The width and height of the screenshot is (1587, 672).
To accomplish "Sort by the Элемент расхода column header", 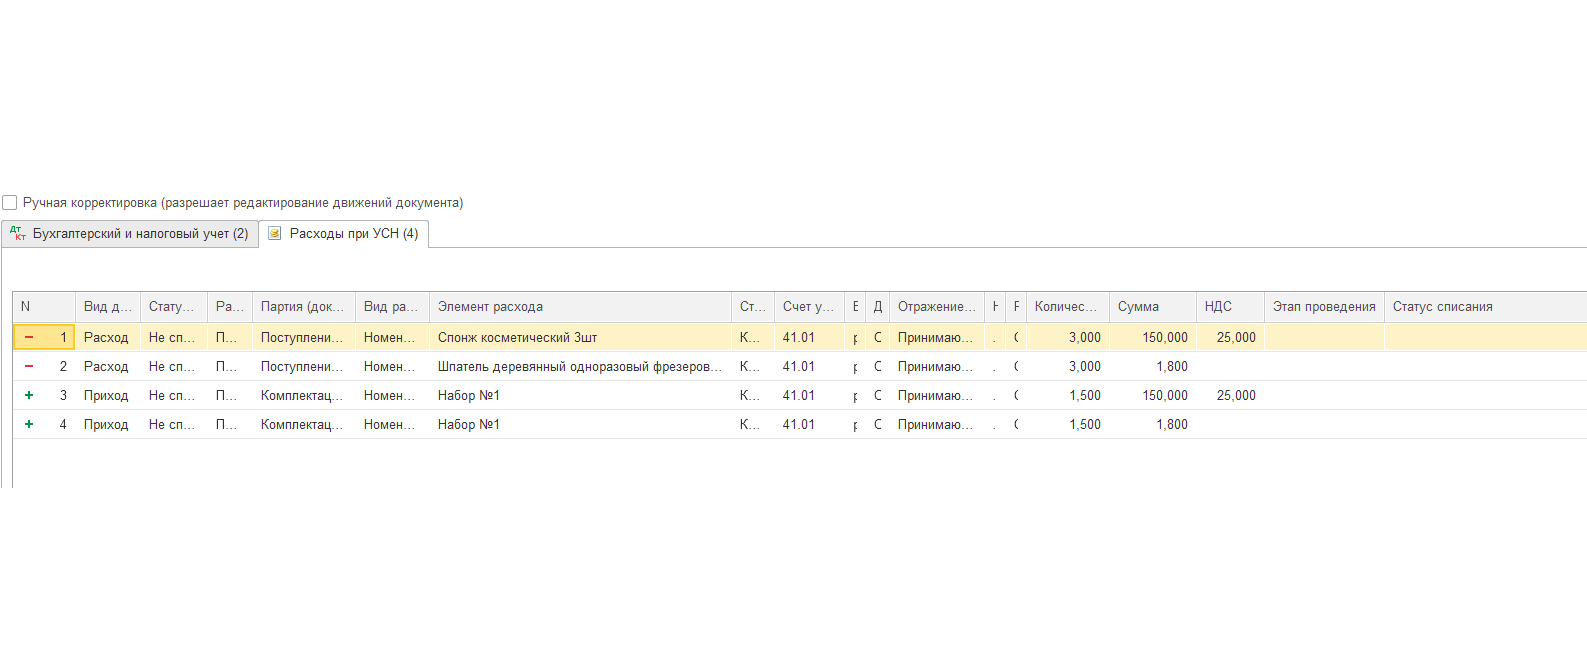I will (580, 307).
